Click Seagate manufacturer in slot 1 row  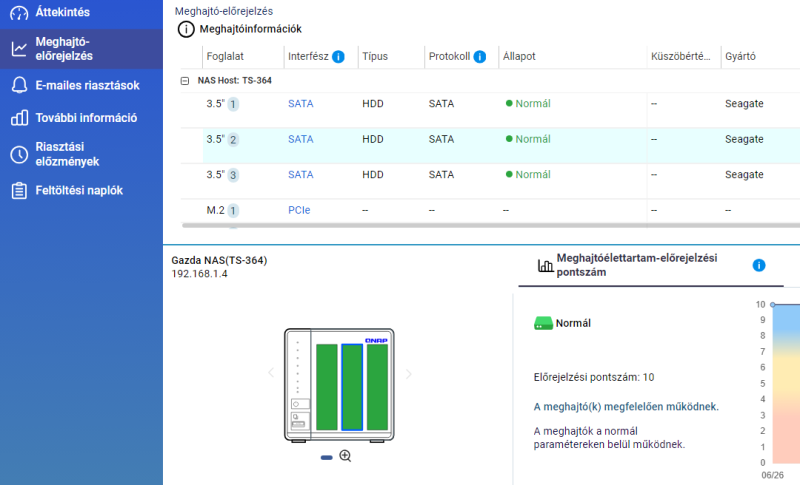(x=744, y=104)
